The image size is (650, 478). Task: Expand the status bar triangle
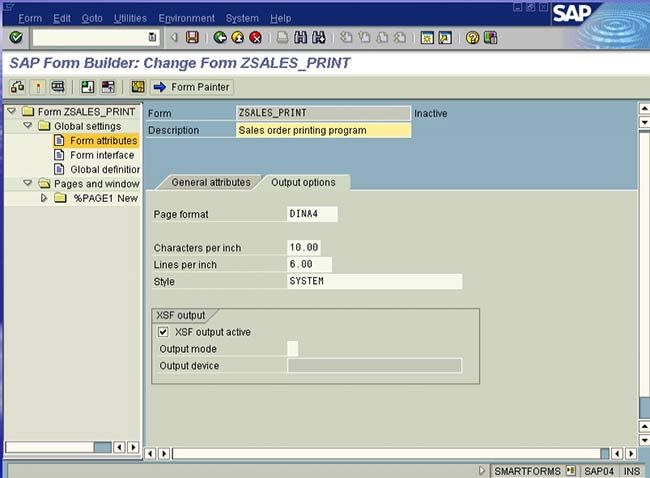(x=481, y=471)
